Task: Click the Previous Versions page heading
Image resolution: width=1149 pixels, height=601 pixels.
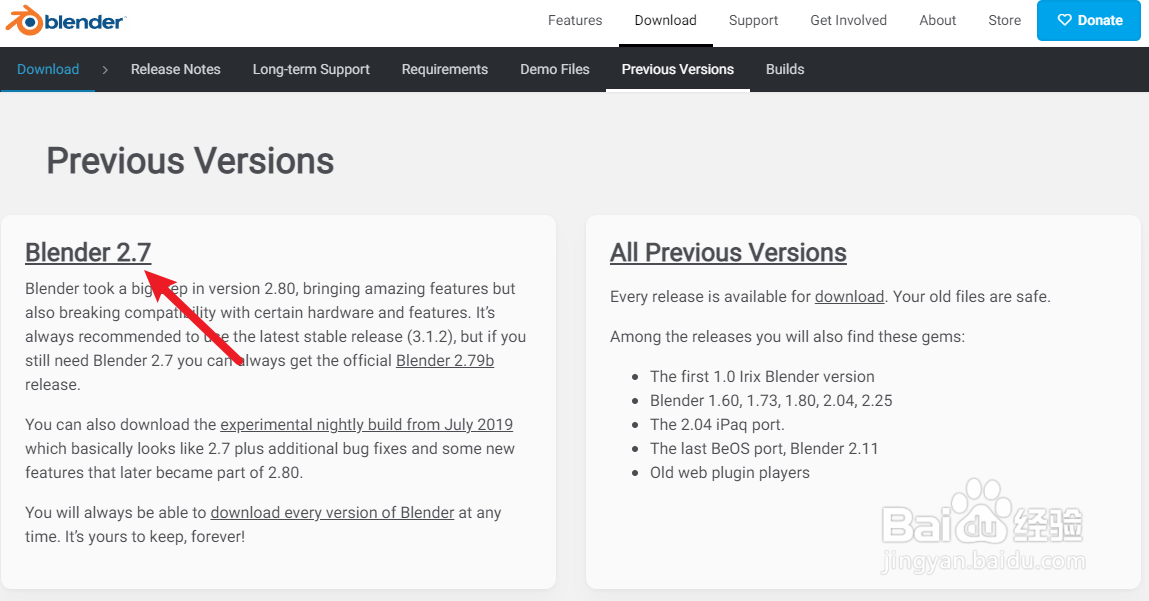Action: tap(190, 161)
